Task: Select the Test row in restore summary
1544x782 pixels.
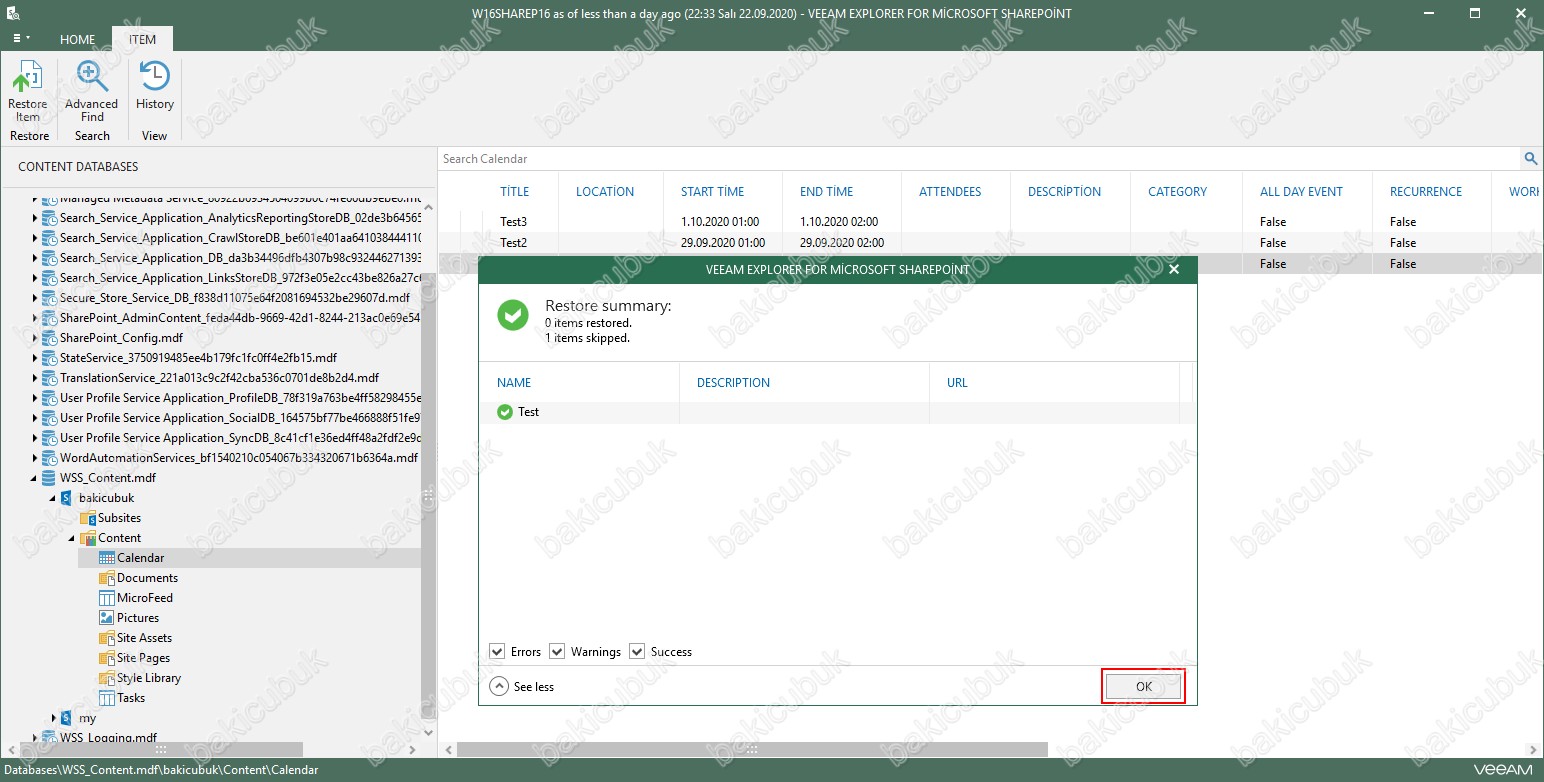Action: click(x=836, y=412)
